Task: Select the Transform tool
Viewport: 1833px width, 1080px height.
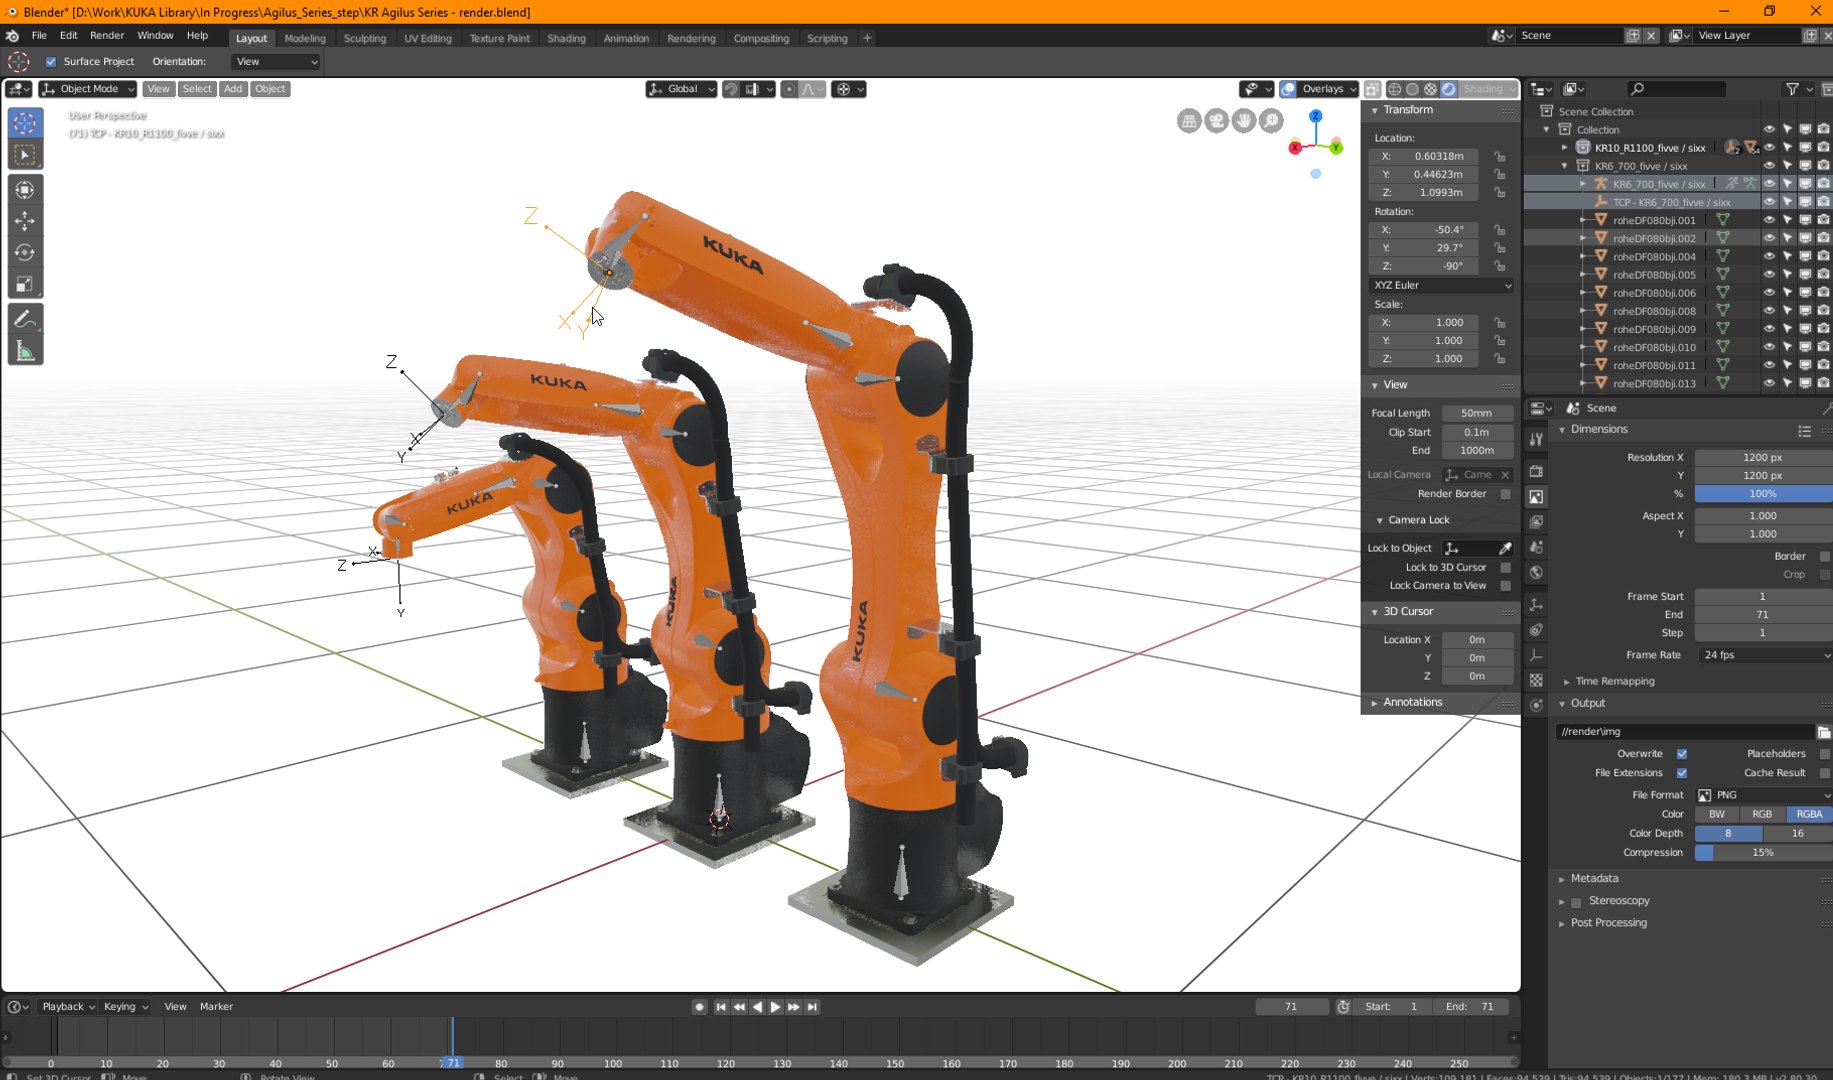Action: (25, 189)
